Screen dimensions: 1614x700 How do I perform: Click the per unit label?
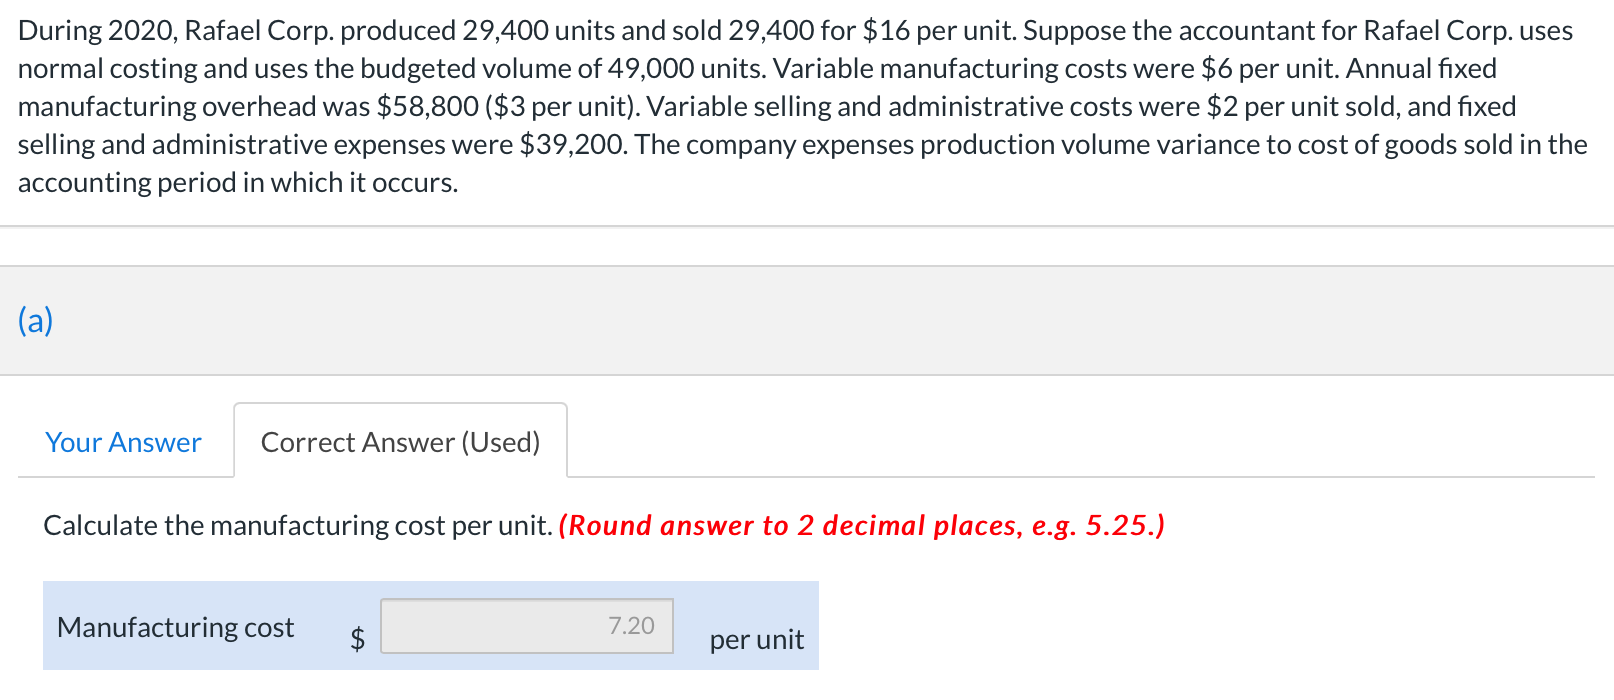(x=755, y=639)
